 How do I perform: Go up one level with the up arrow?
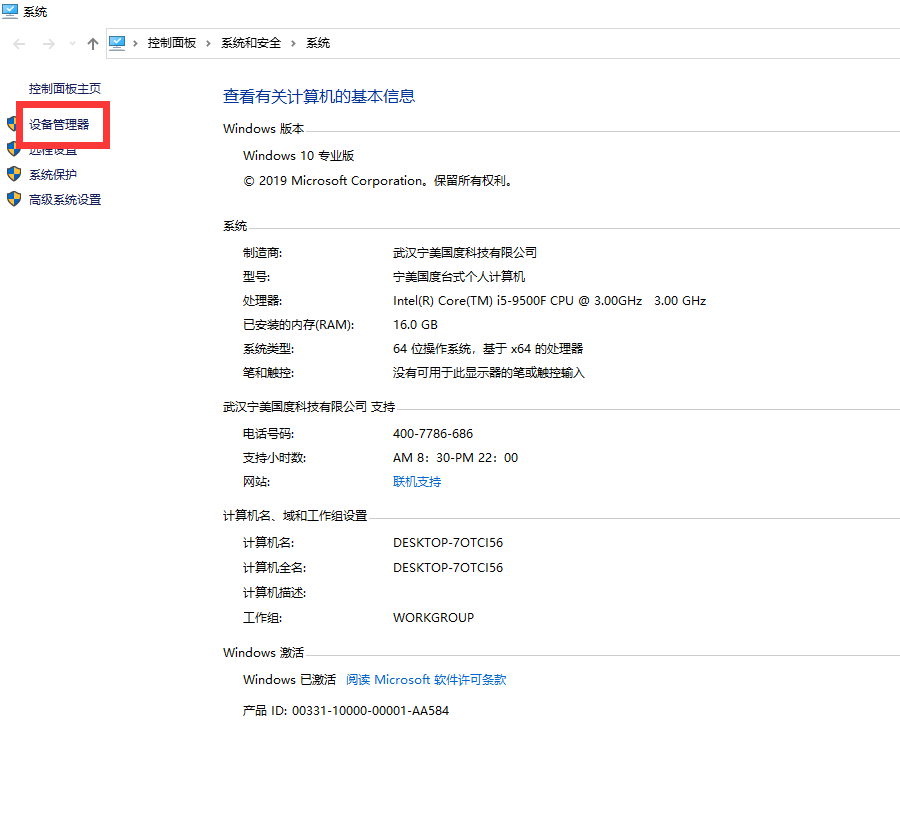(x=93, y=44)
